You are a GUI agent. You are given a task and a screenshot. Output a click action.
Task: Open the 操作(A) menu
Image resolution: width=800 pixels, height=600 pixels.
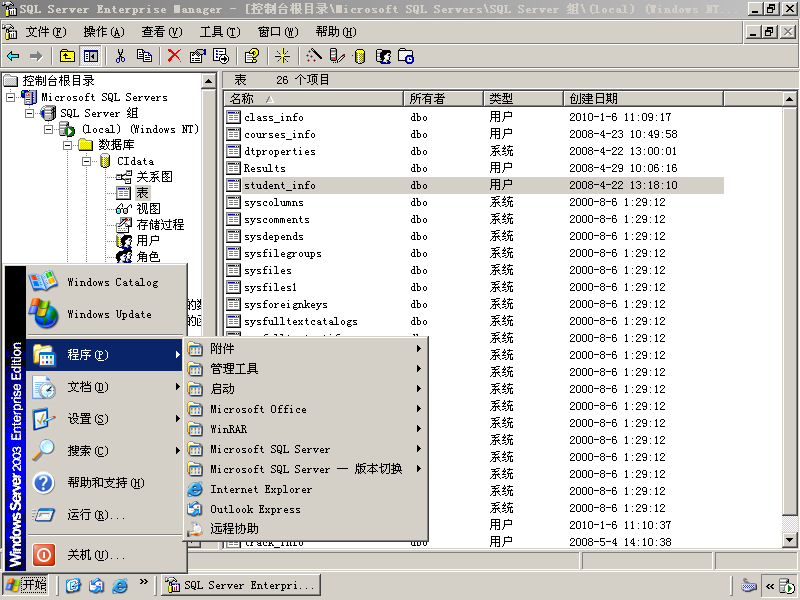click(104, 32)
